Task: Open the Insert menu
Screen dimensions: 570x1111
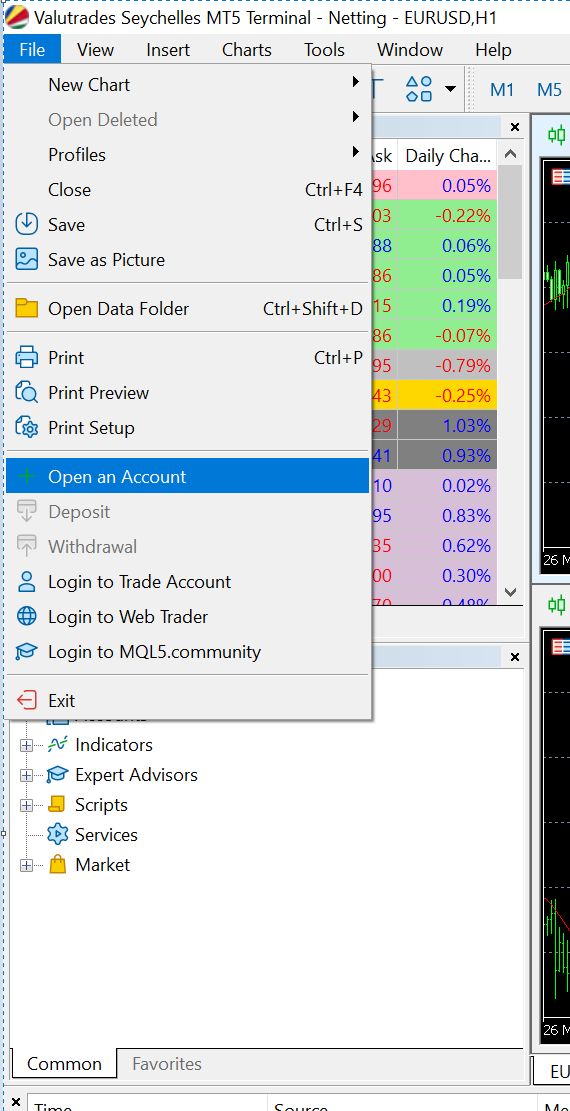Action: 168,50
